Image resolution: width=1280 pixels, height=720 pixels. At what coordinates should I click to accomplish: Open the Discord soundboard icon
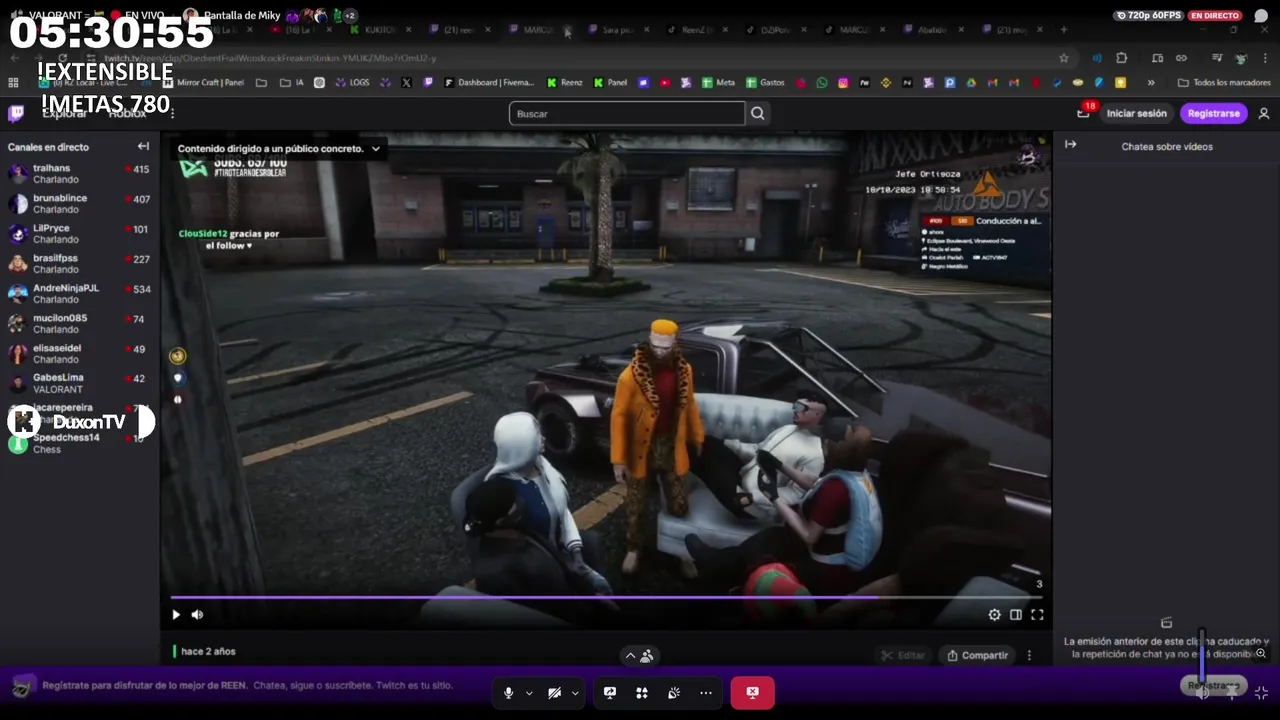pyautogui.click(x=674, y=692)
